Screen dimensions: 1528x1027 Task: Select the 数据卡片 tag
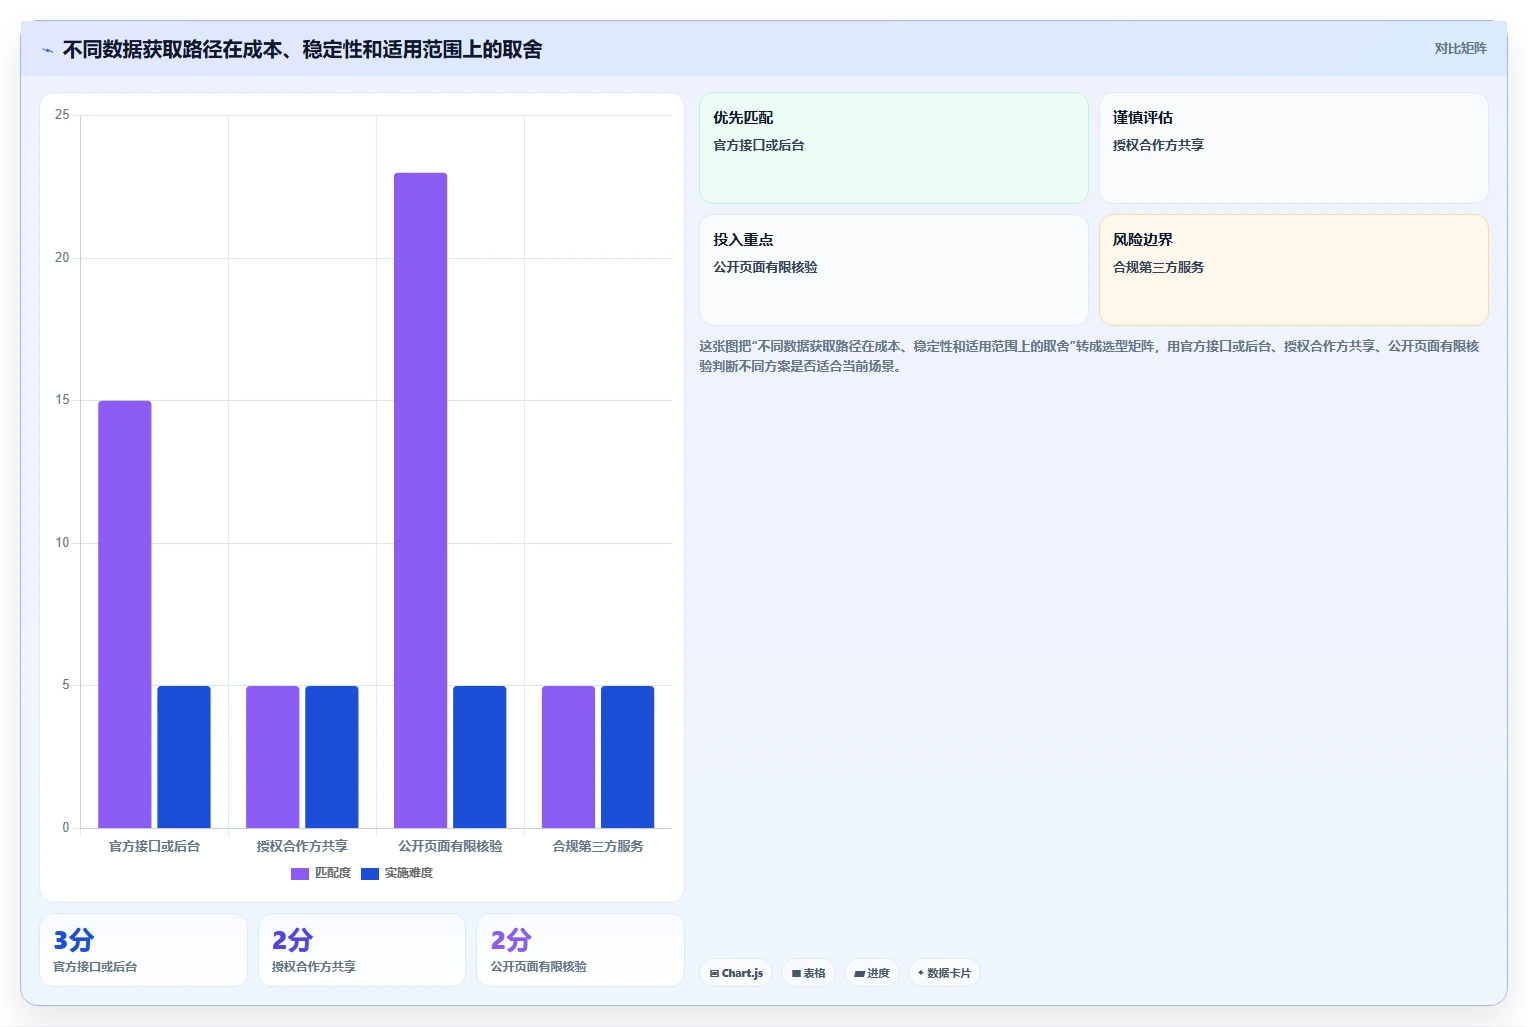pos(944,973)
